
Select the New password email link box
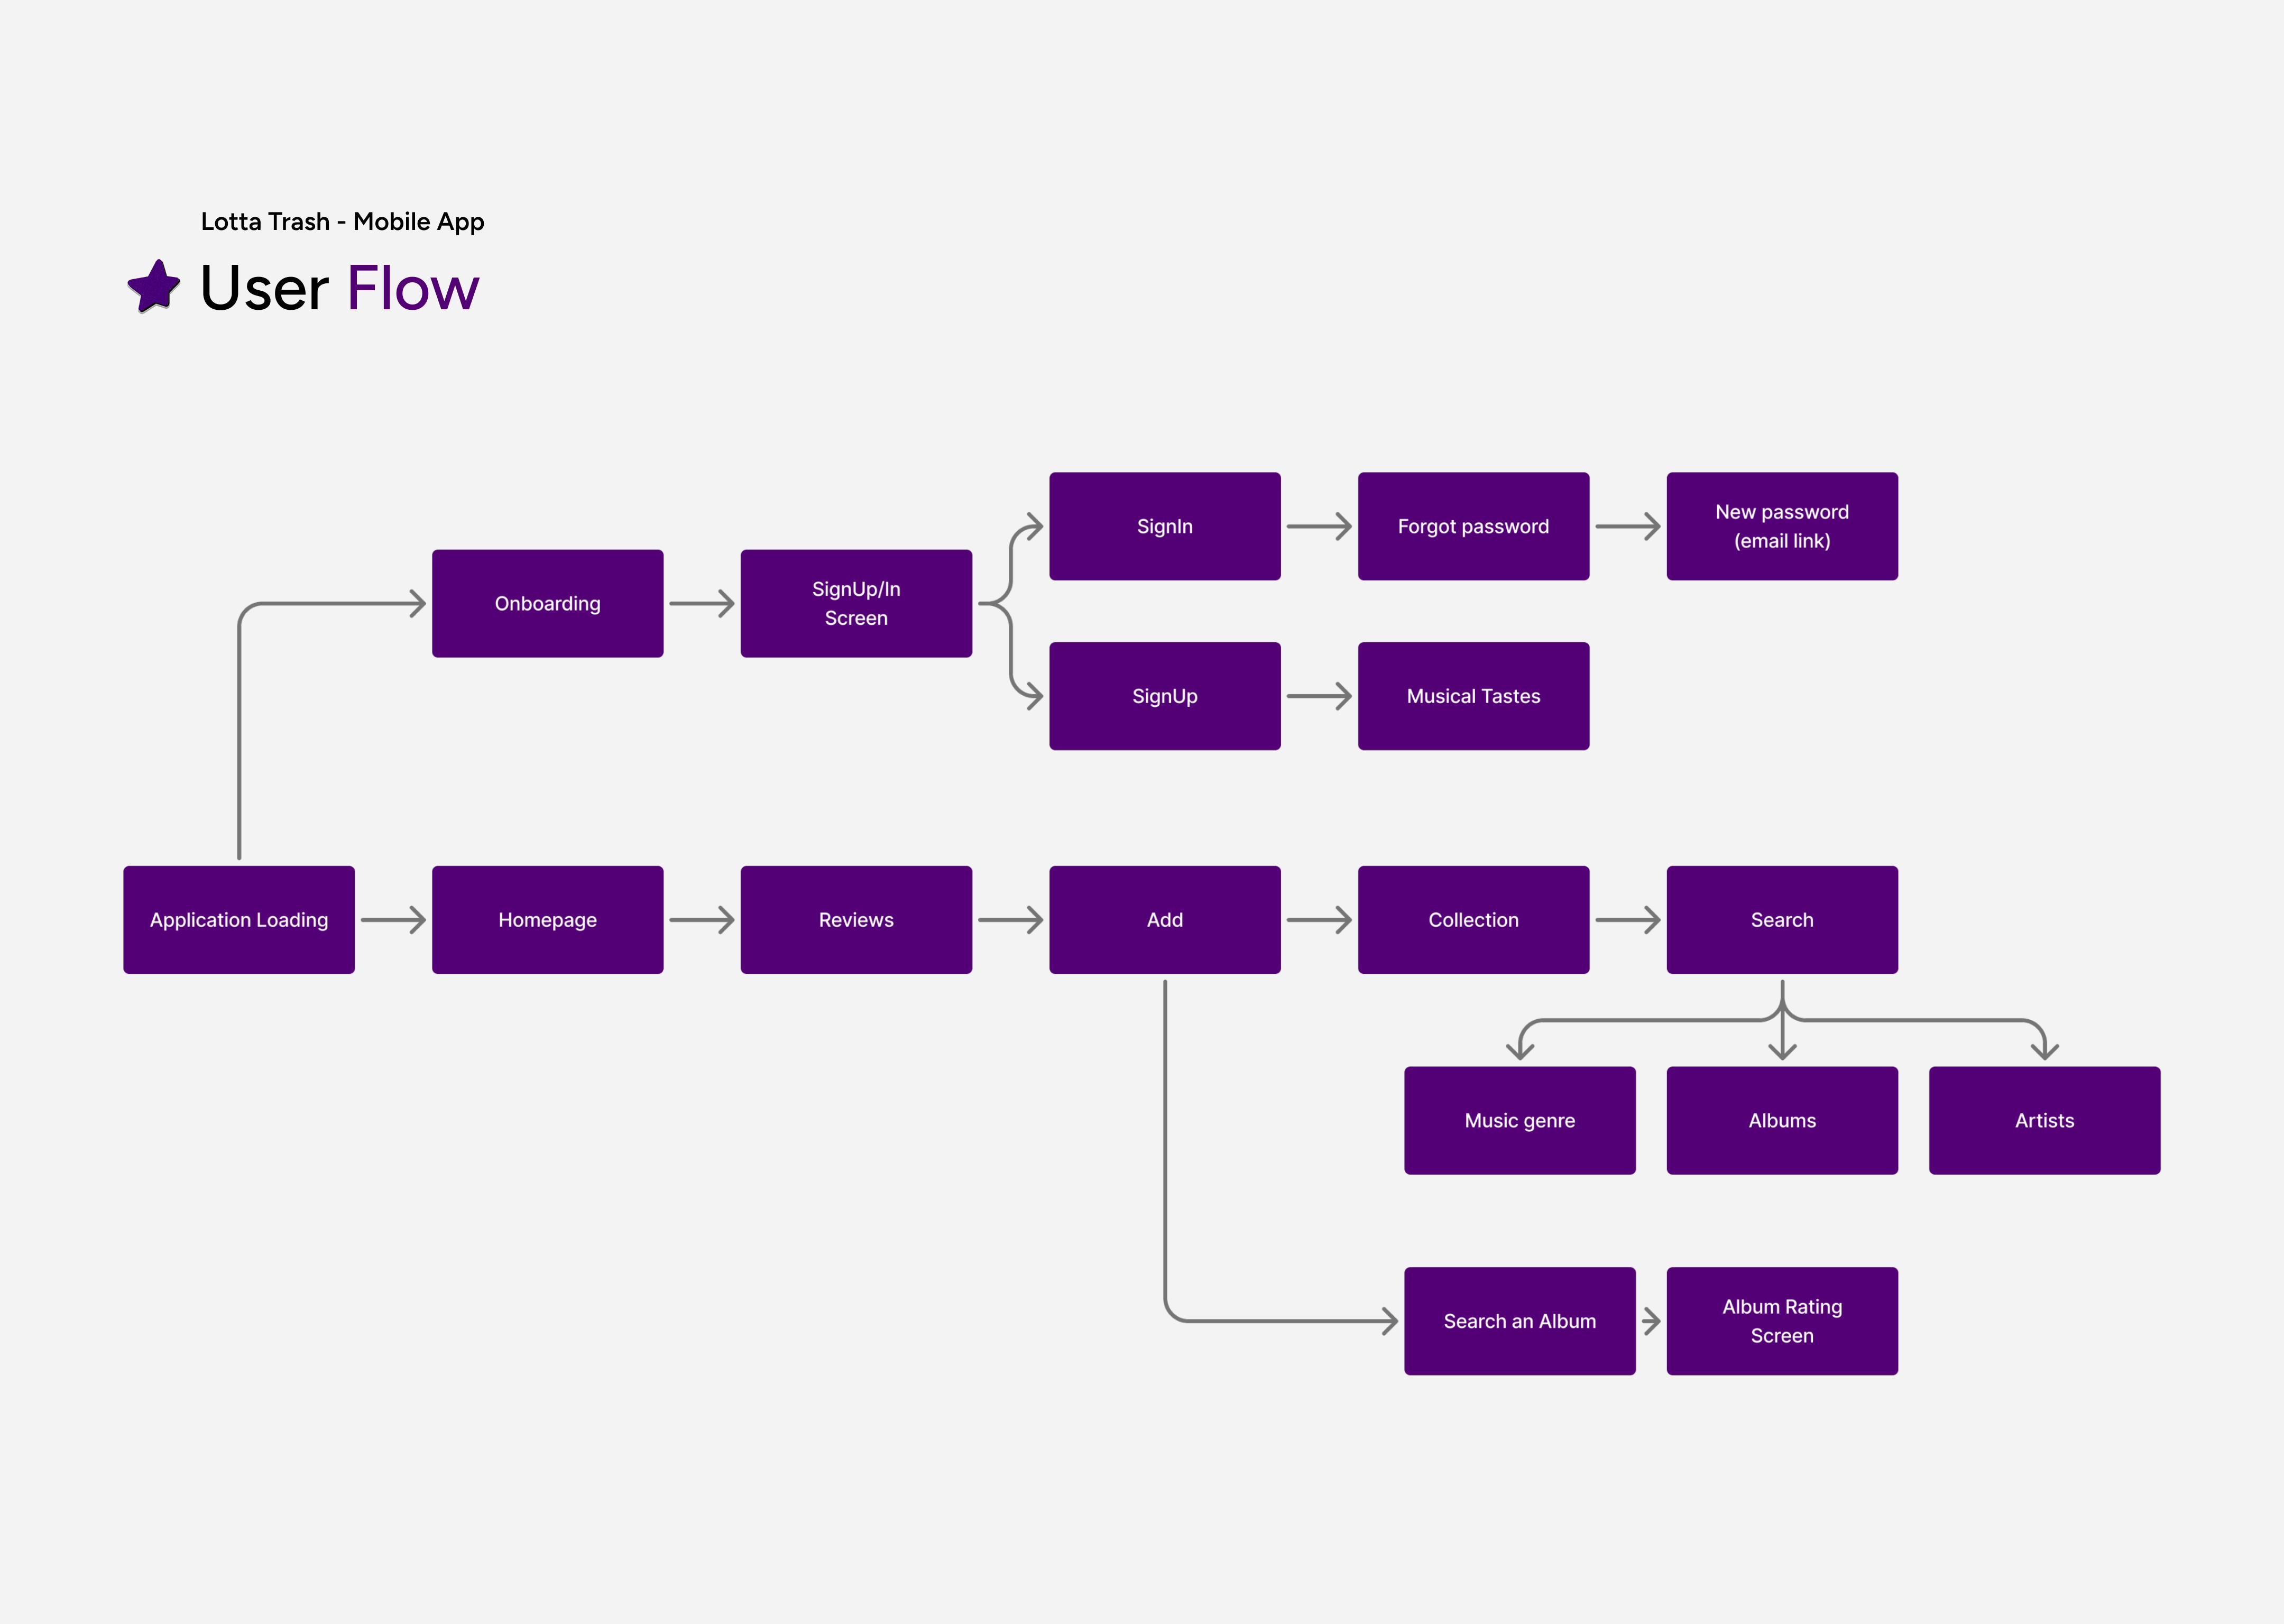[1781, 526]
